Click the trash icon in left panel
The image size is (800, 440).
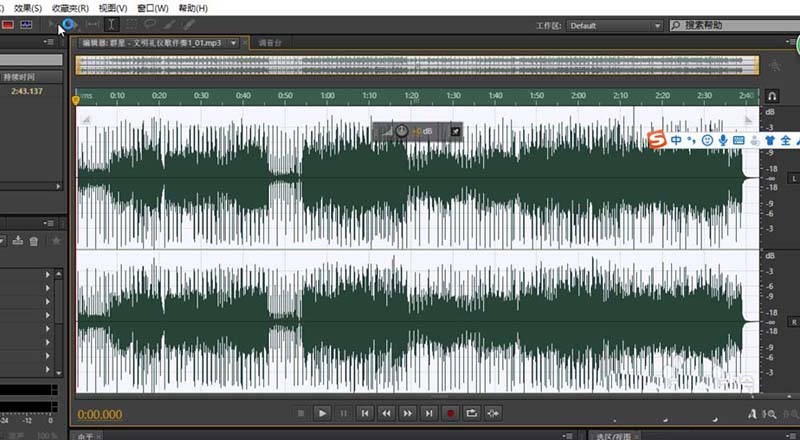[x=33, y=240]
